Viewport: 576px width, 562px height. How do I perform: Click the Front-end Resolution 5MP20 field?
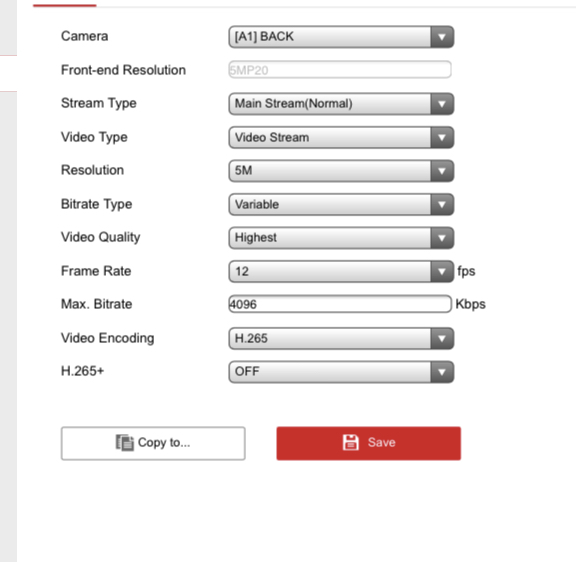coord(340,69)
